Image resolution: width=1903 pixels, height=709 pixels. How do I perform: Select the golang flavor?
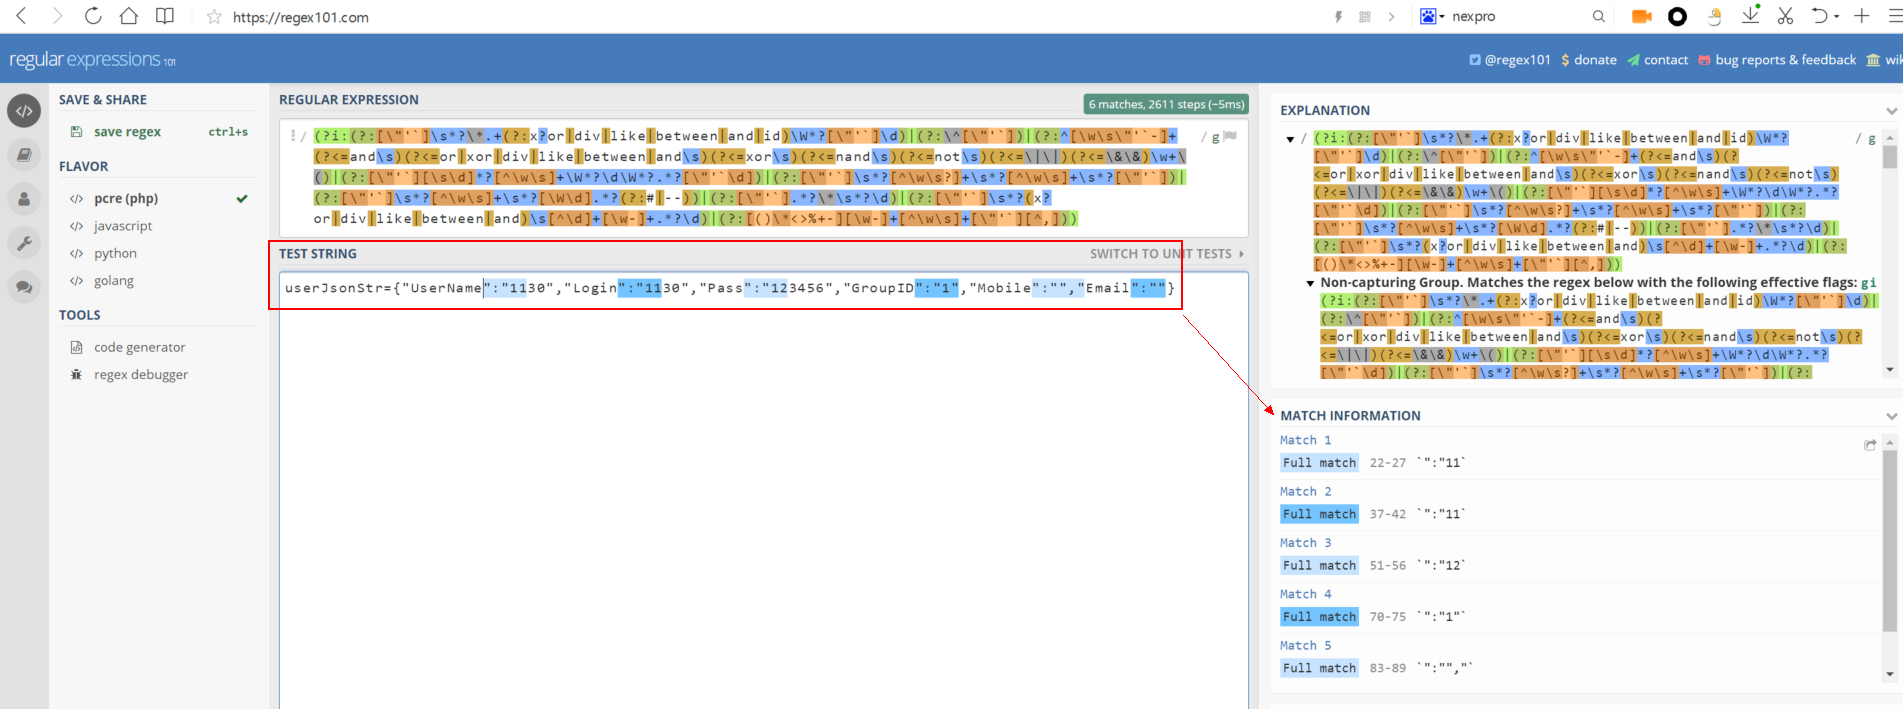pyautogui.click(x=113, y=281)
